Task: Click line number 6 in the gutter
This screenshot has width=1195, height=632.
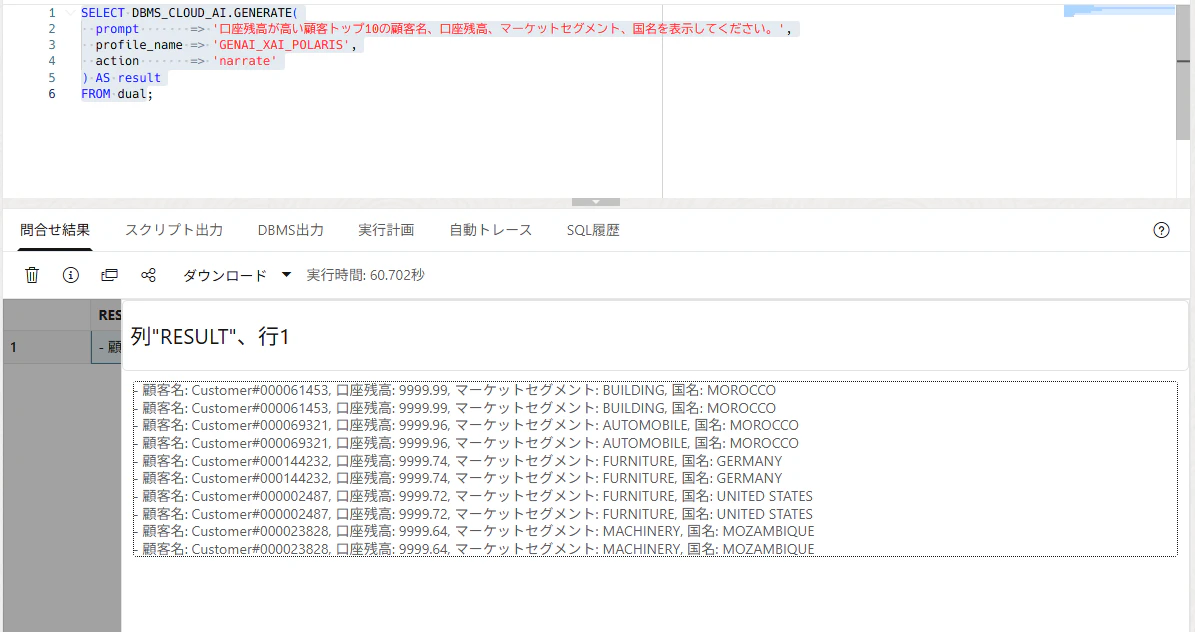Action: click(x=52, y=94)
